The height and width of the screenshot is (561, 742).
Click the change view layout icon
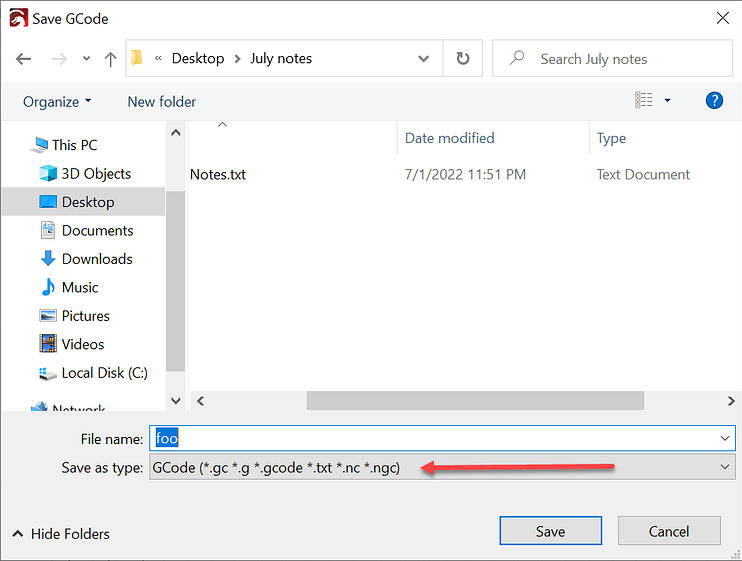tap(644, 101)
